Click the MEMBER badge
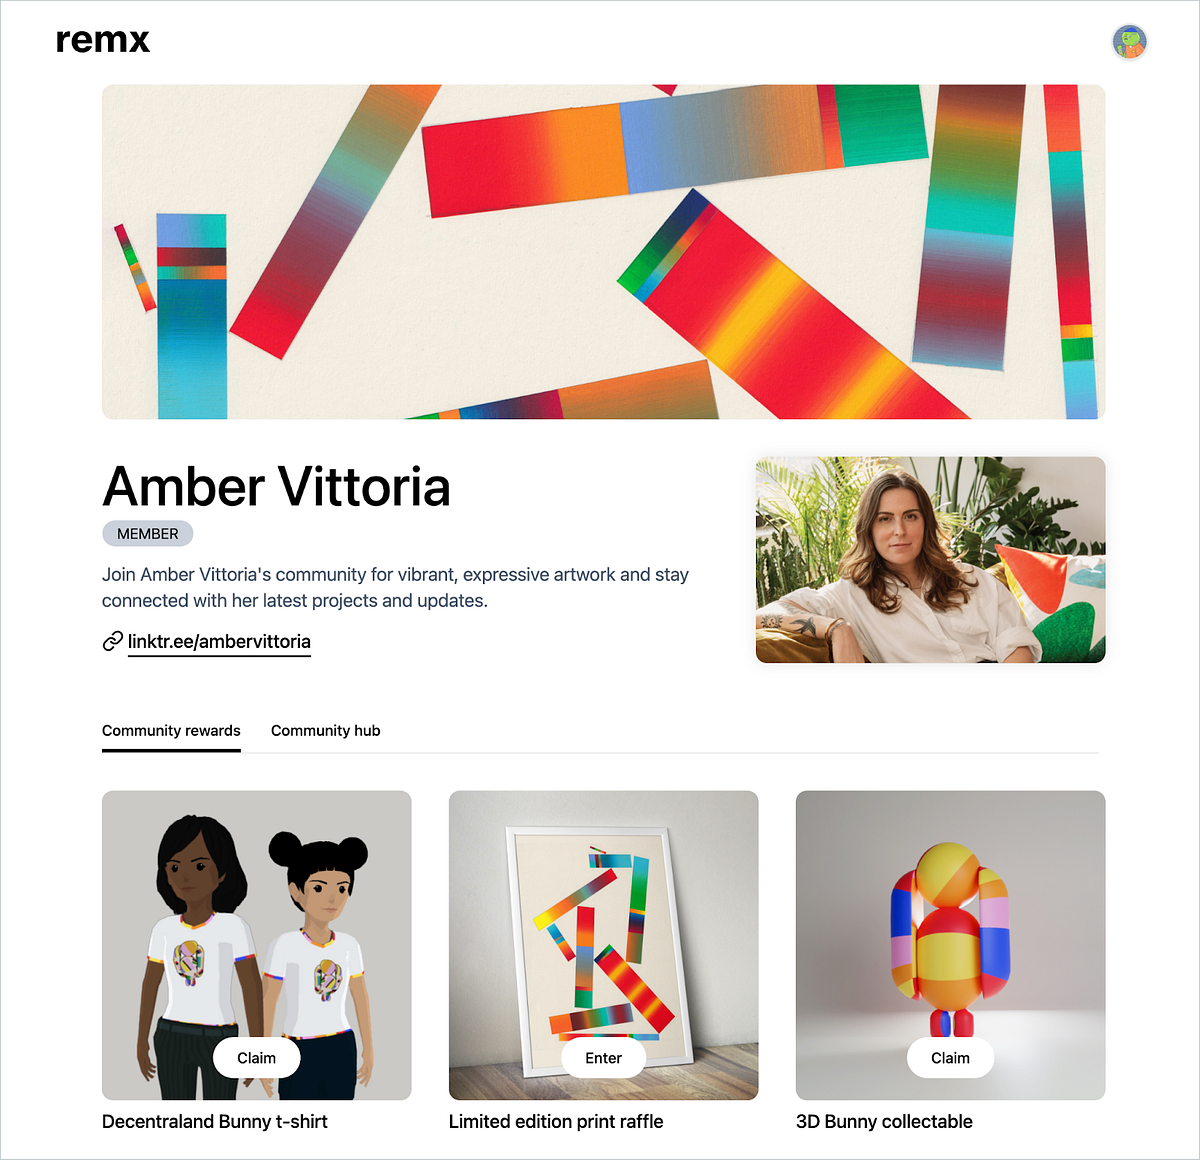 click(x=147, y=534)
